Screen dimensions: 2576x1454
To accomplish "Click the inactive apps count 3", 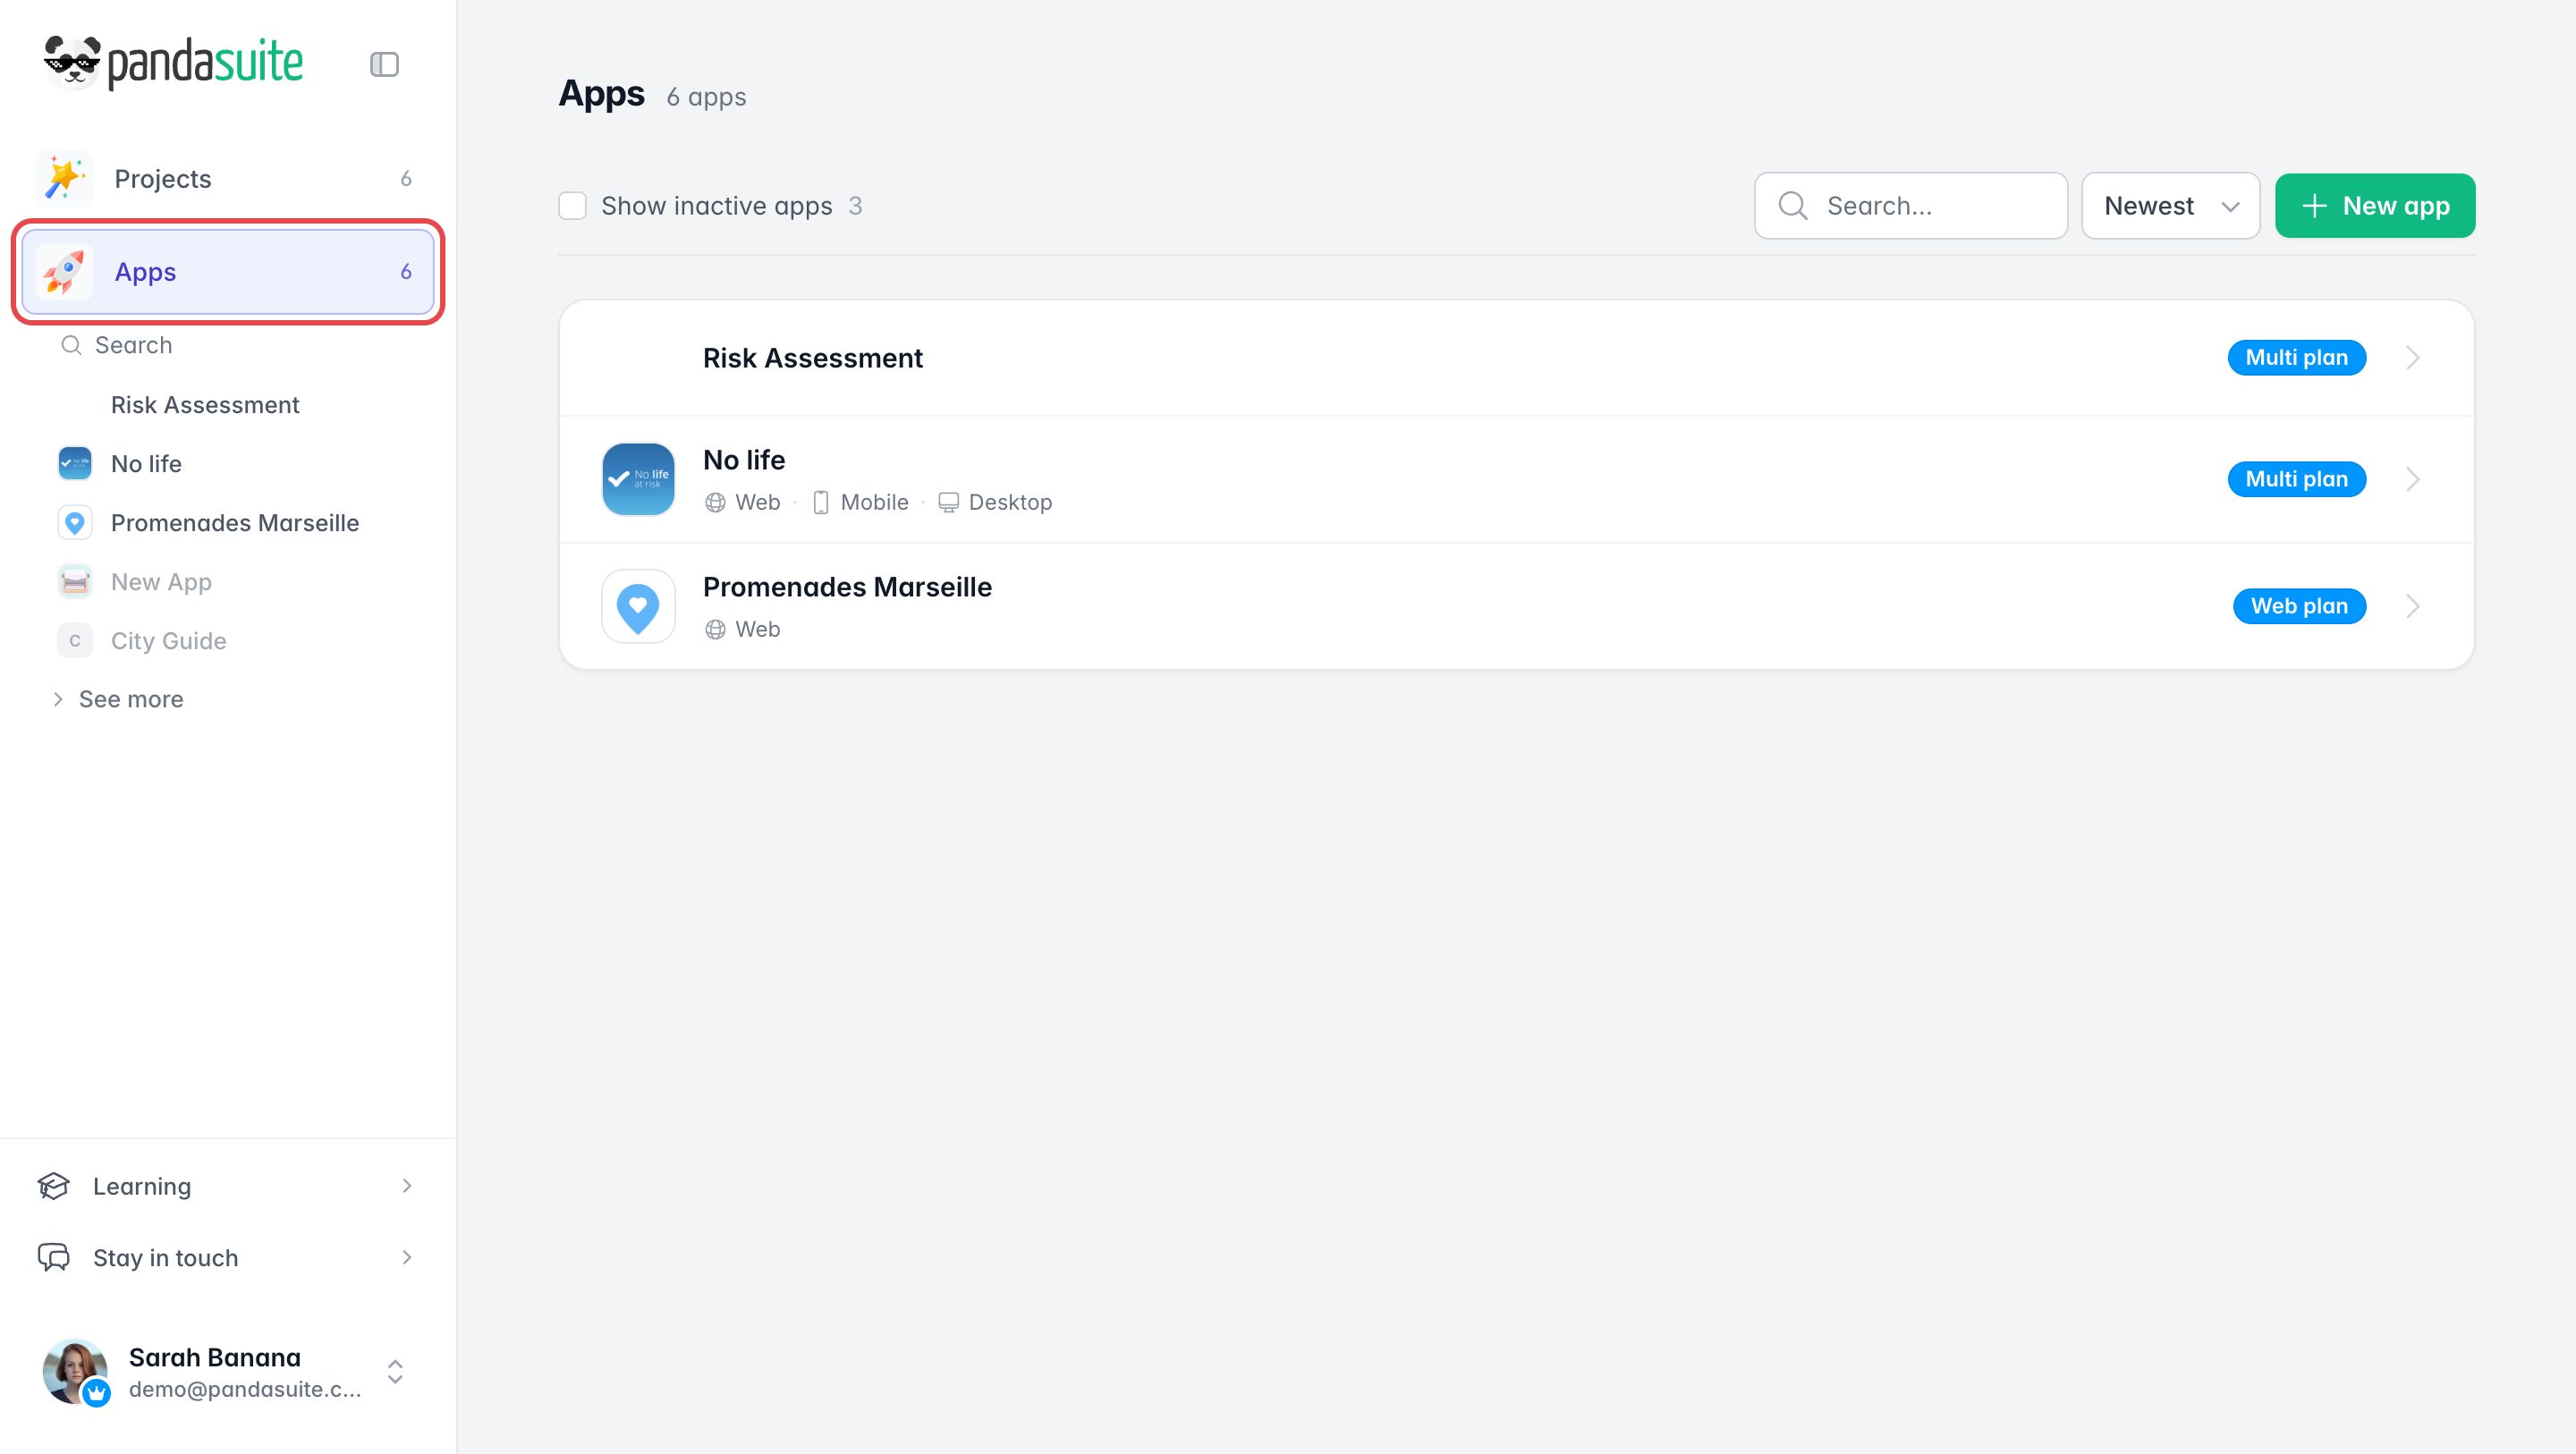I will pos(855,206).
